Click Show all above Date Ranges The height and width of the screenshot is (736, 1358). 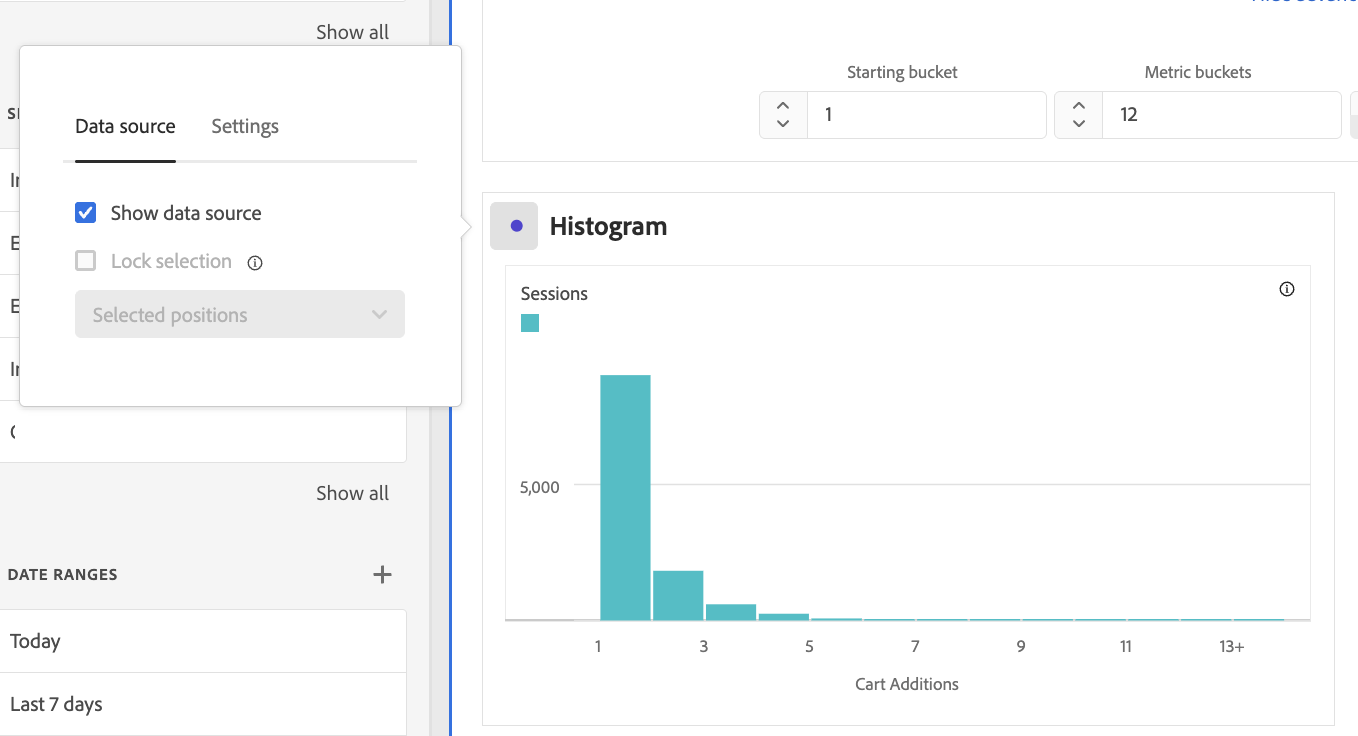[x=352, y=493]
